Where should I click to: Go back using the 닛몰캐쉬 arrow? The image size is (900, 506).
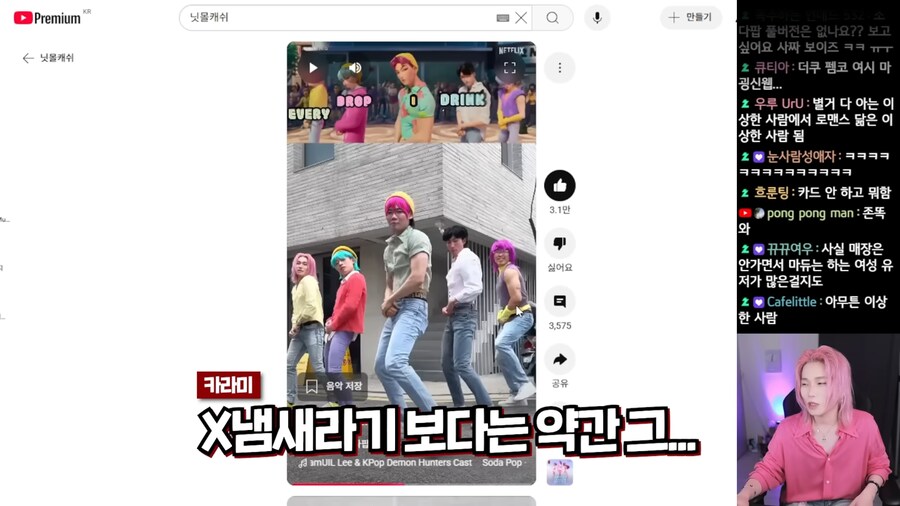(28, 58)
